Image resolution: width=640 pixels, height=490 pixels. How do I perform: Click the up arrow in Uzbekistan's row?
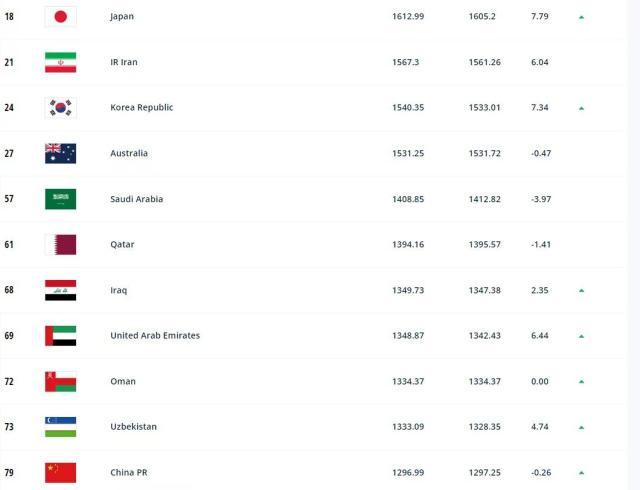581,427
